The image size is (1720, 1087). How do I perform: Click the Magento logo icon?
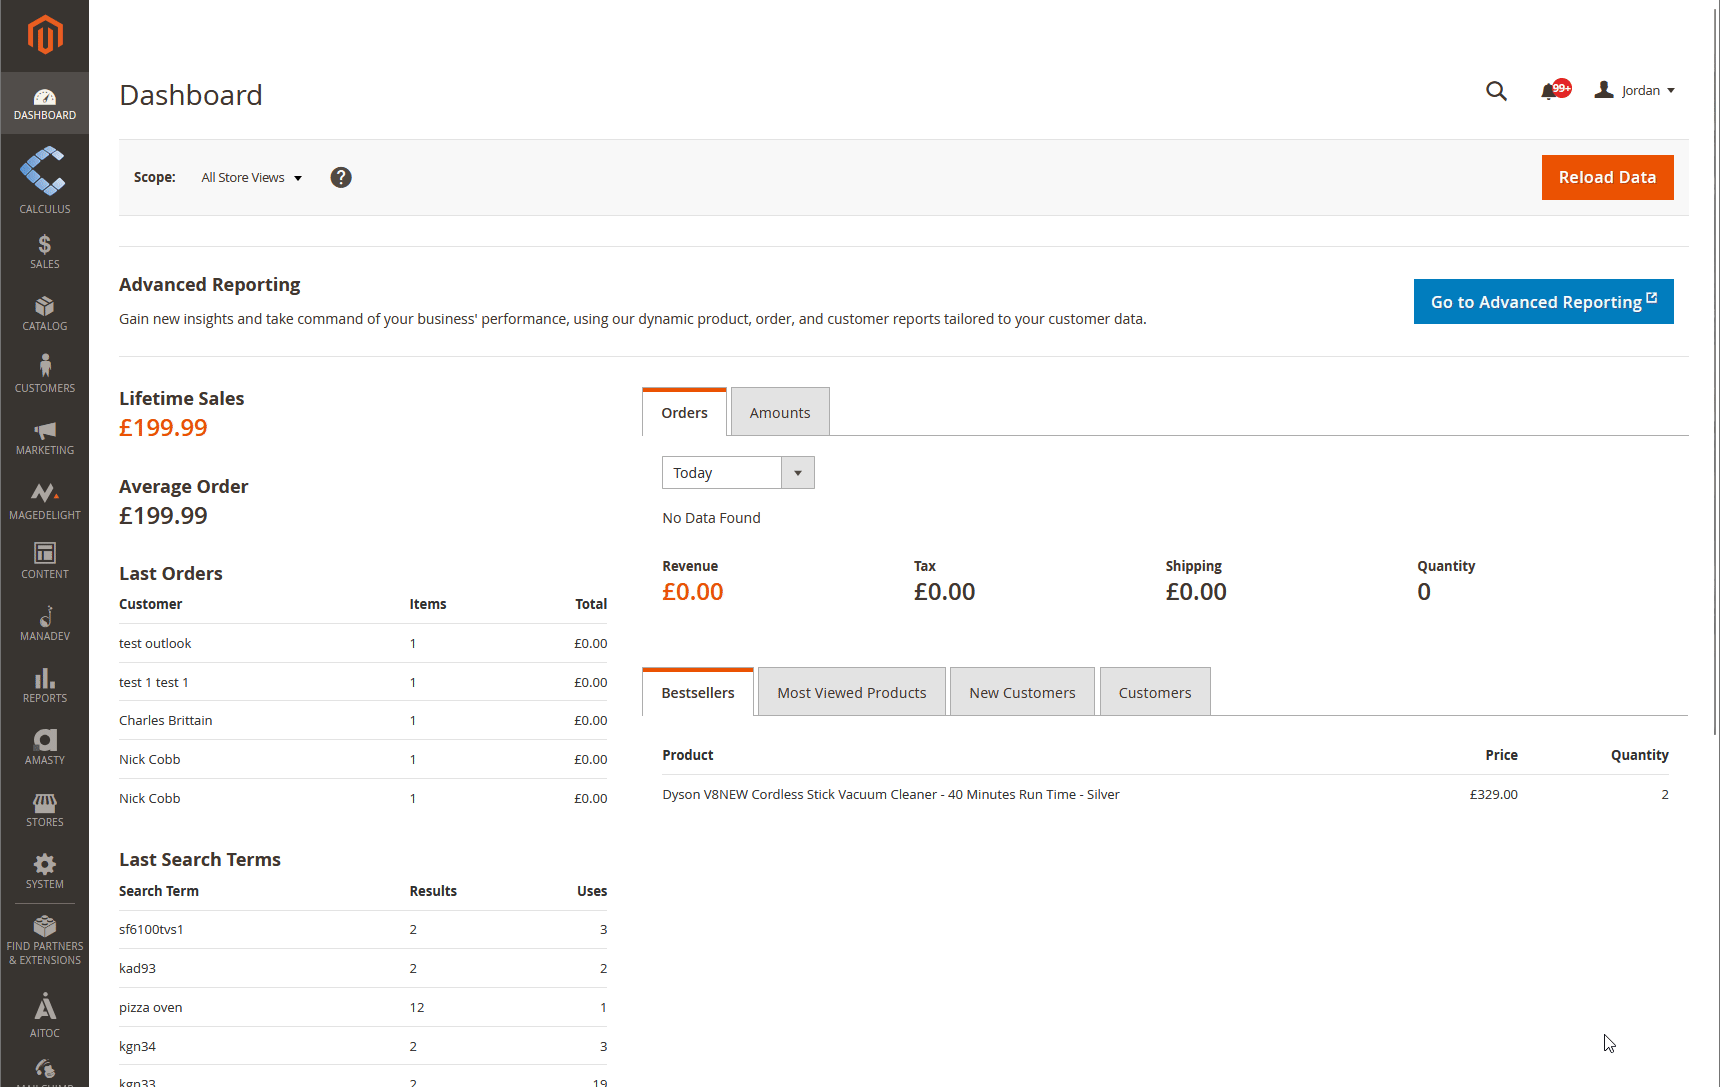click(x=45, y=35)
